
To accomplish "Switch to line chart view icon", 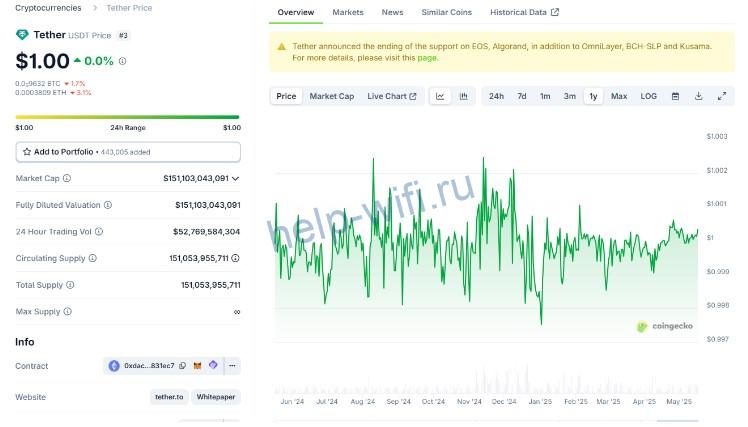I will [x=440, y=96].
